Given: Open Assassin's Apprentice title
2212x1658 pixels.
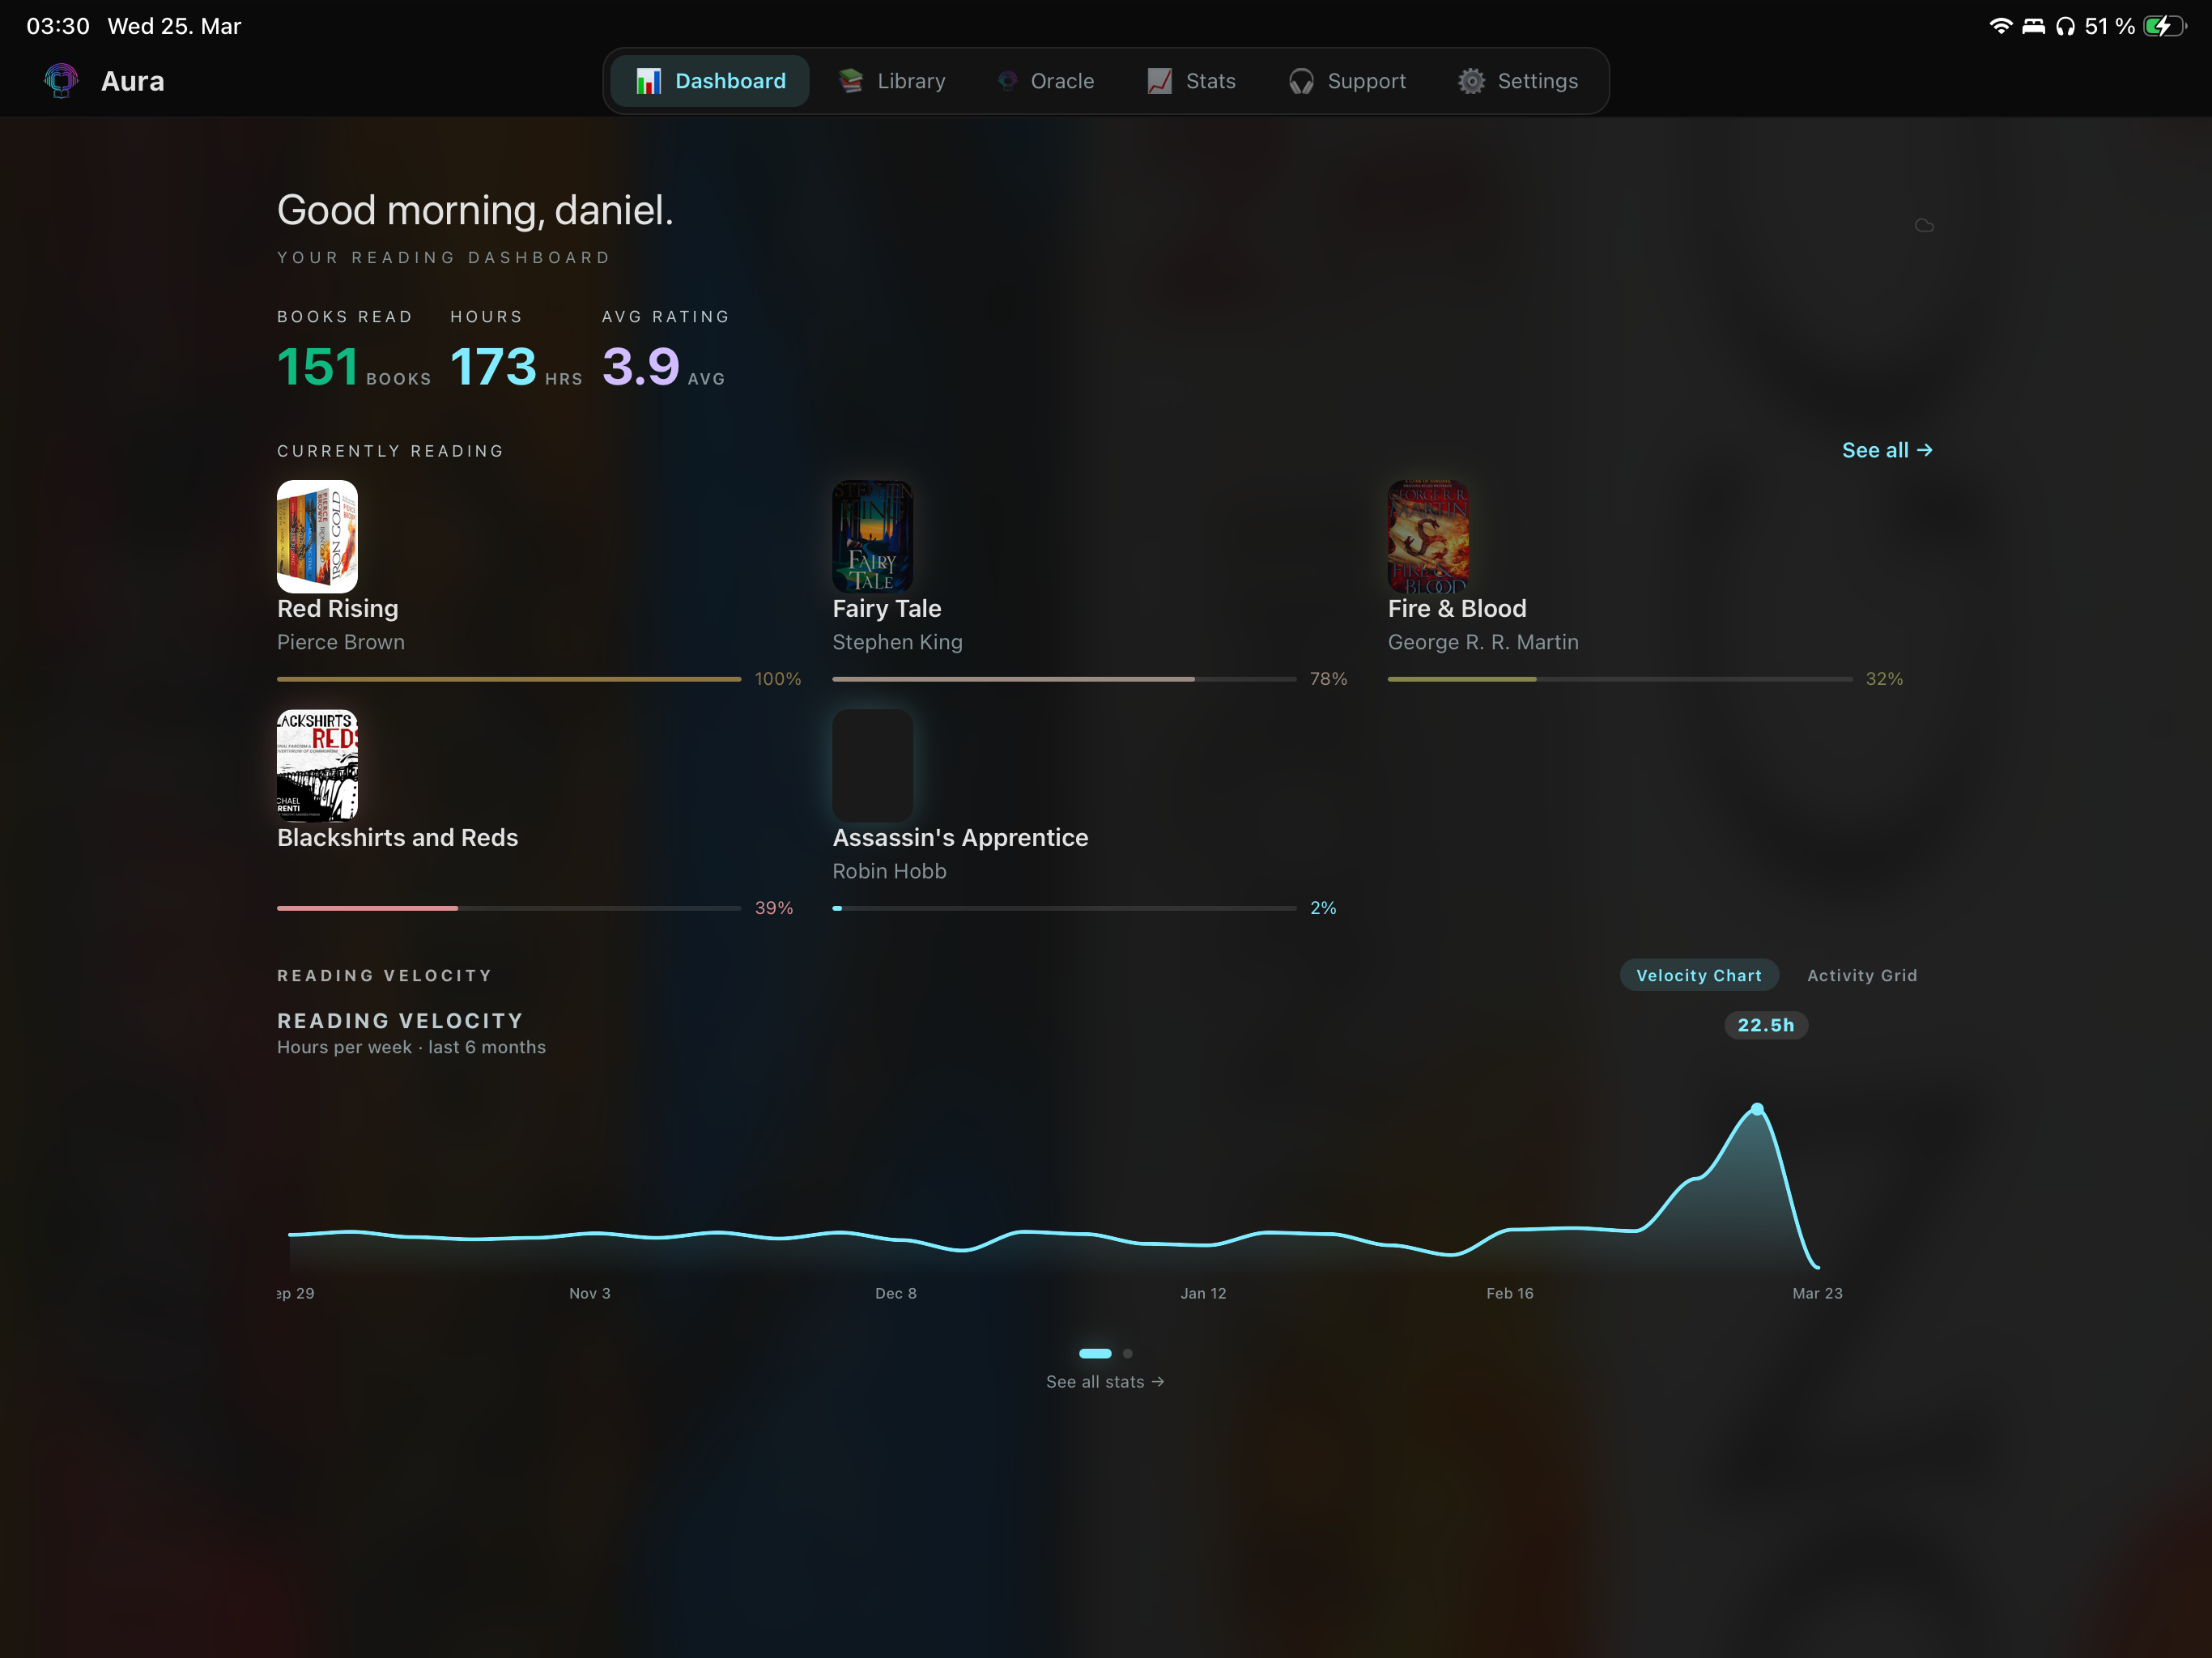Looking at the screenshot, I should coord(960,837).
